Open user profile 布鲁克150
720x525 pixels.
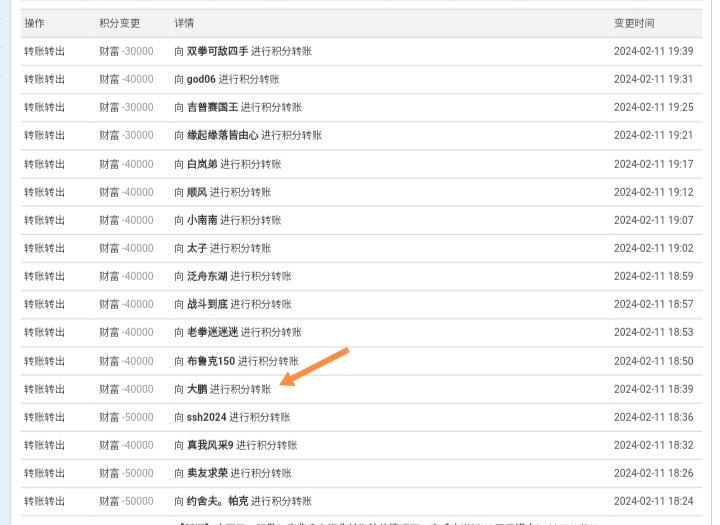tap(211, 361)
